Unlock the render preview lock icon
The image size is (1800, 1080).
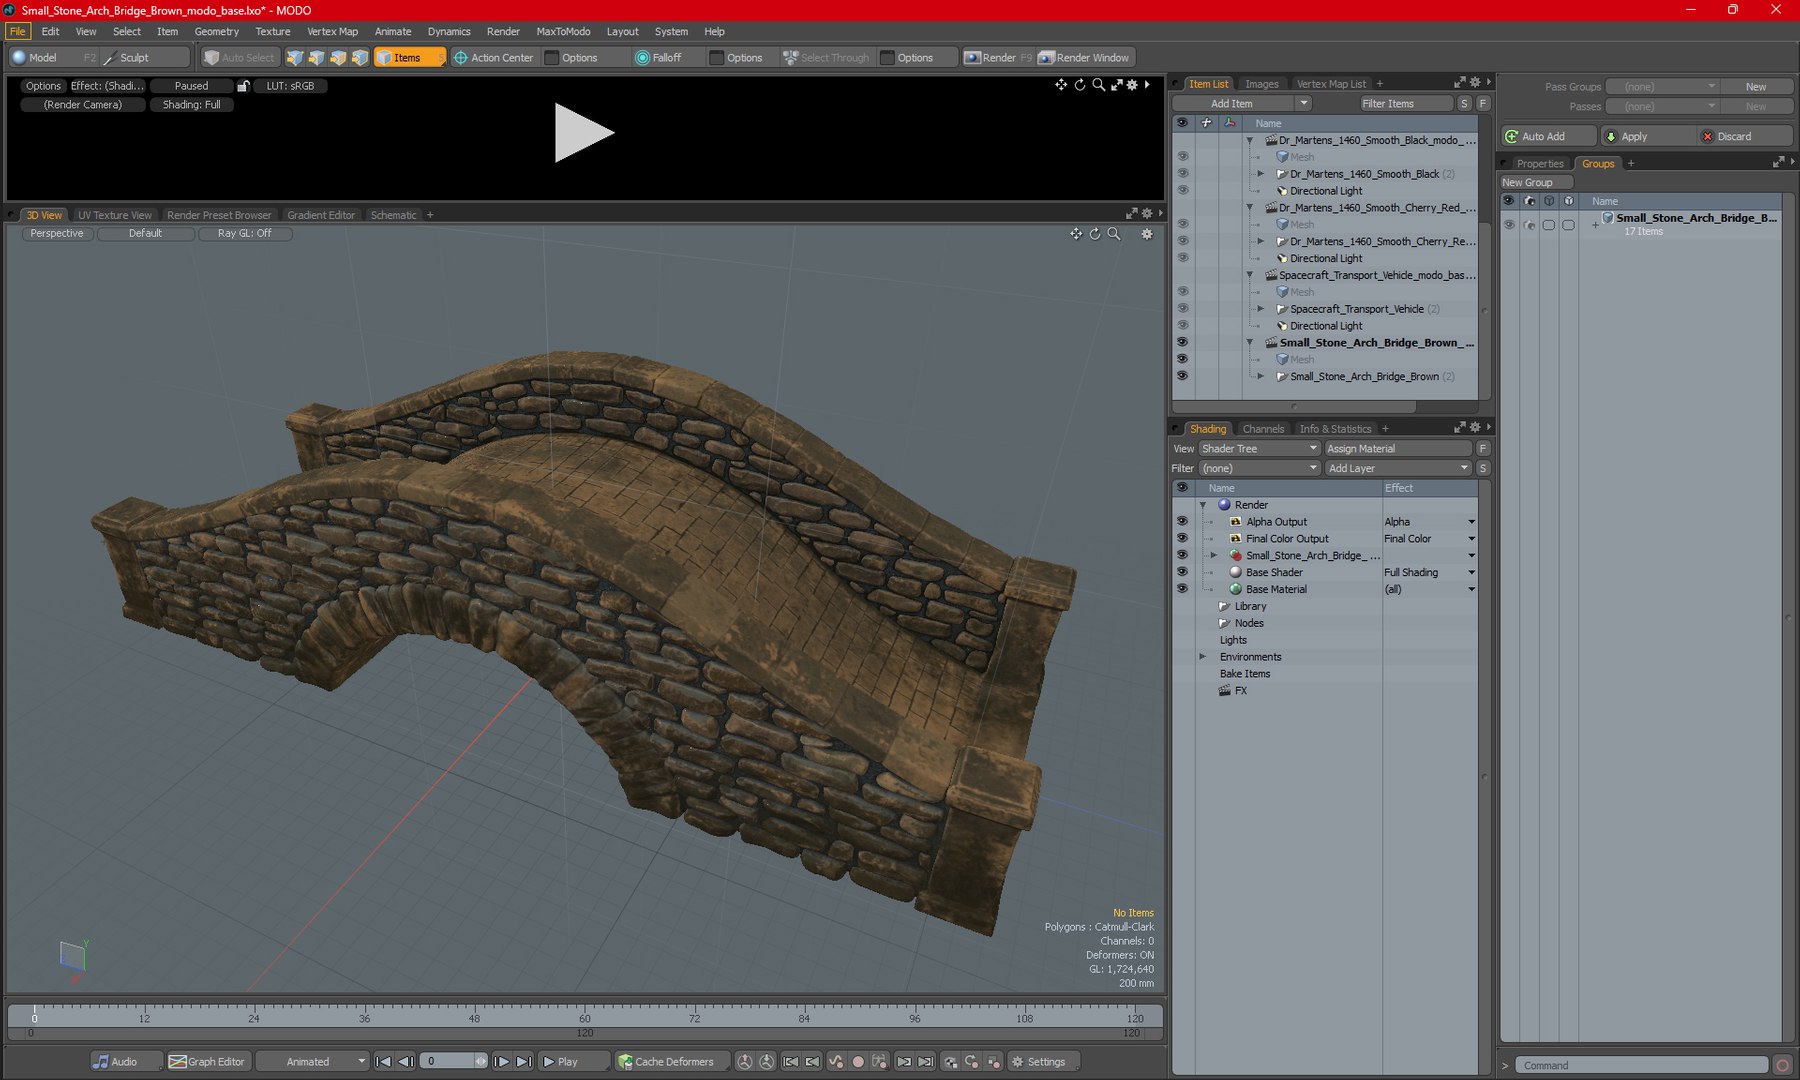[243, 86]
